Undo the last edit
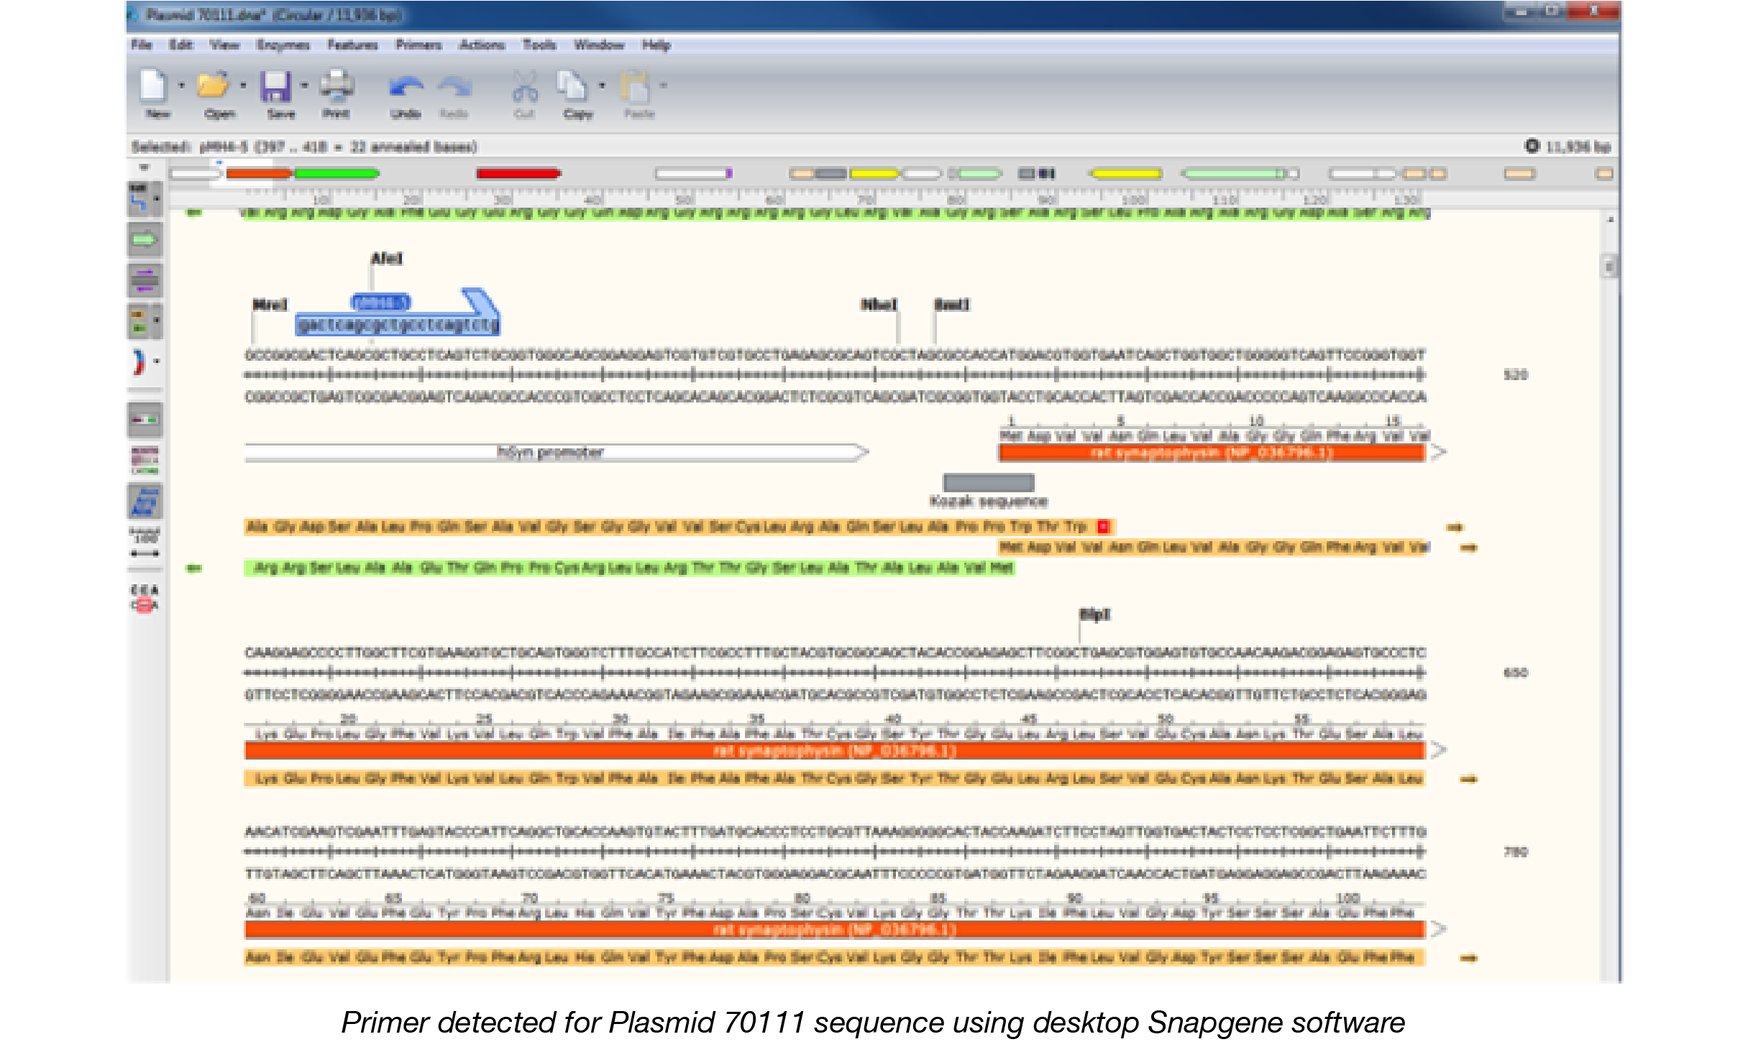The height and width of the screenshot is (1047, 1748). pos(405,88)
